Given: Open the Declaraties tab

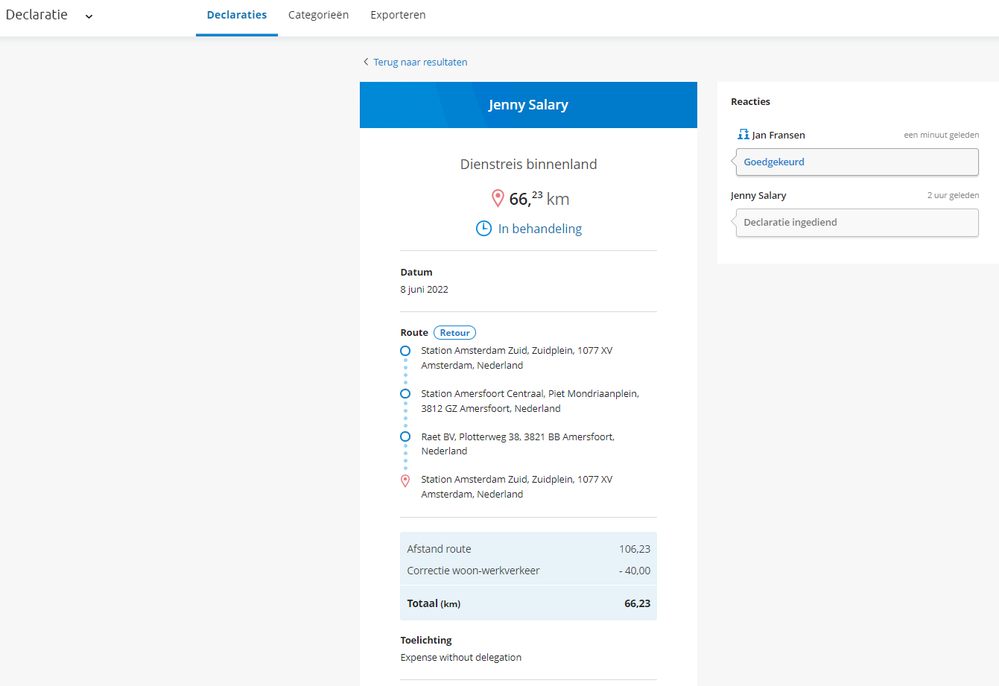Looking at the screenshot, I should pyautogui.click(x=237, y=16).
